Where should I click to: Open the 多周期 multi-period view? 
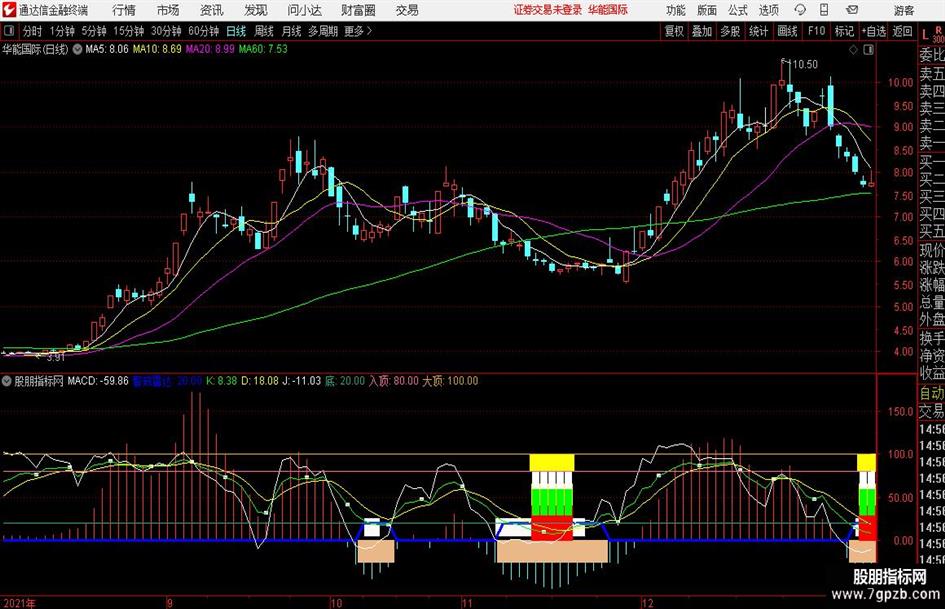(323, 31)
